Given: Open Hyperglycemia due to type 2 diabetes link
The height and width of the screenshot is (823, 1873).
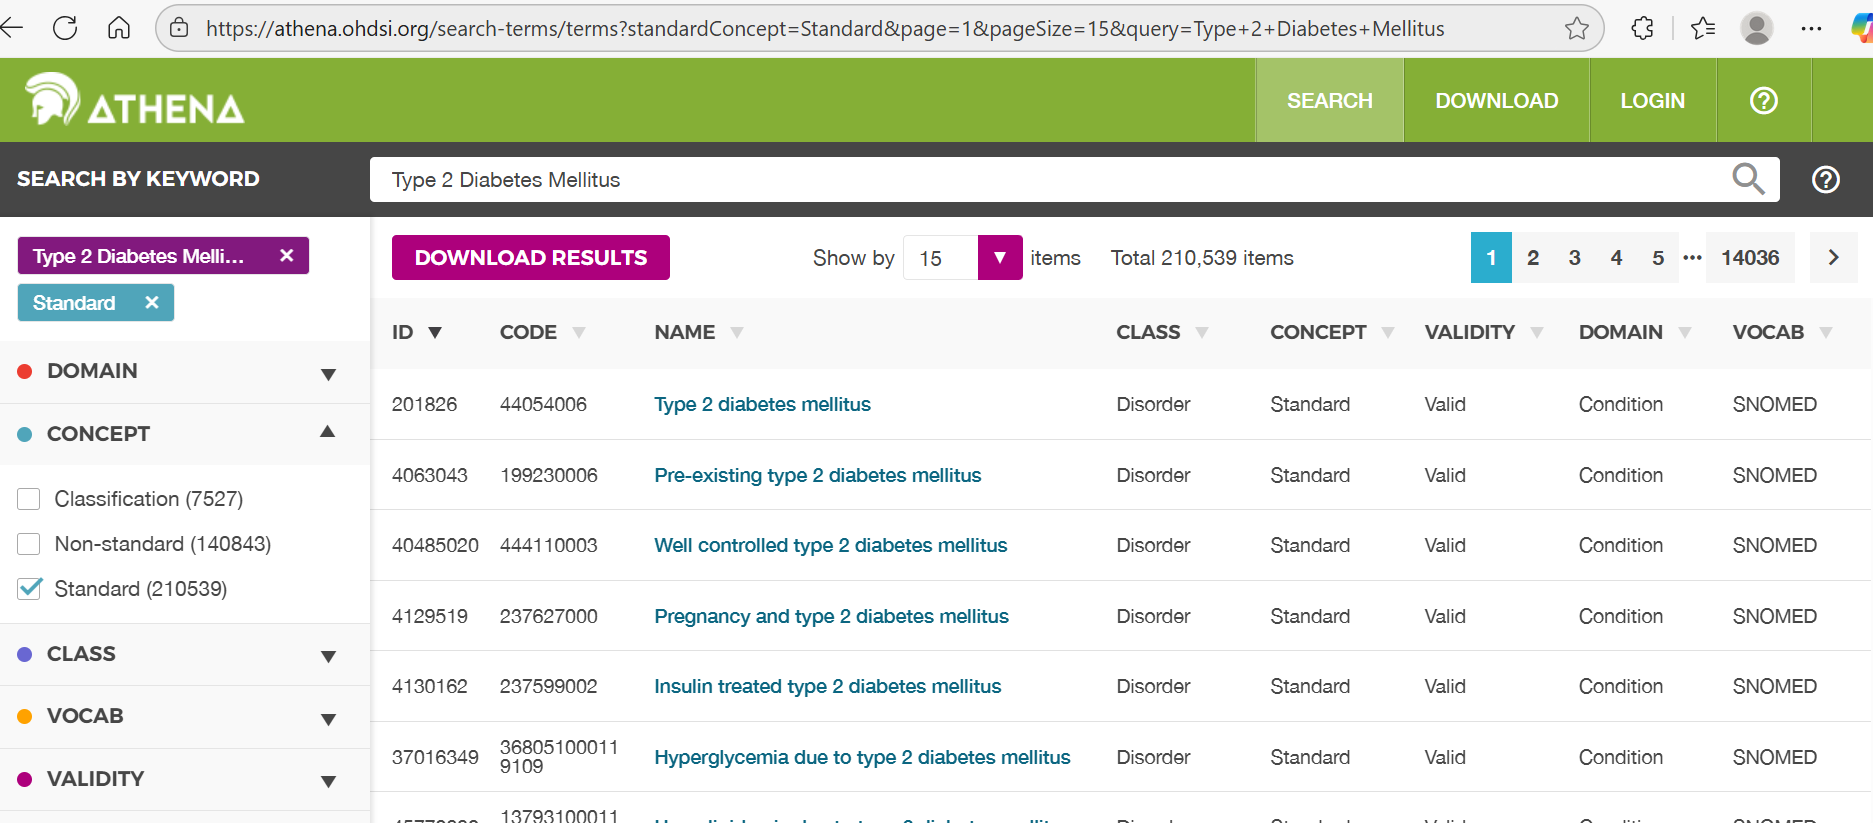Looking at the screenshot, I should (x=862, y=757).
